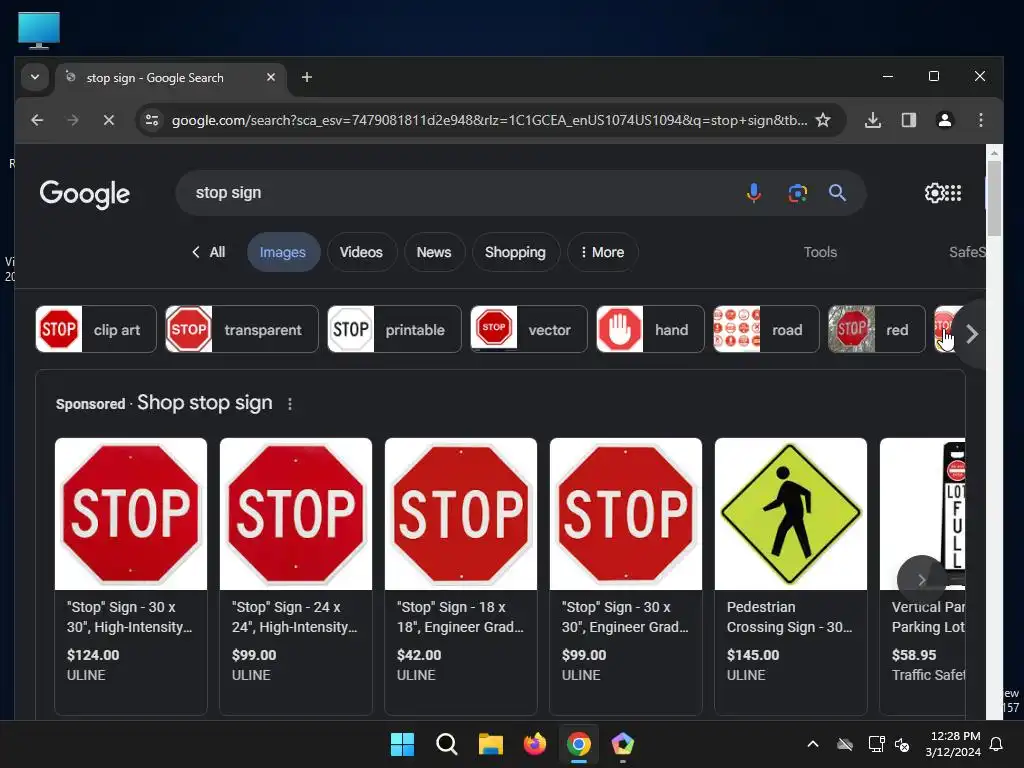Open the Pedestrian Crossing Sign product
Viewport: 1024px width, 768px height.
click(791, 576)
